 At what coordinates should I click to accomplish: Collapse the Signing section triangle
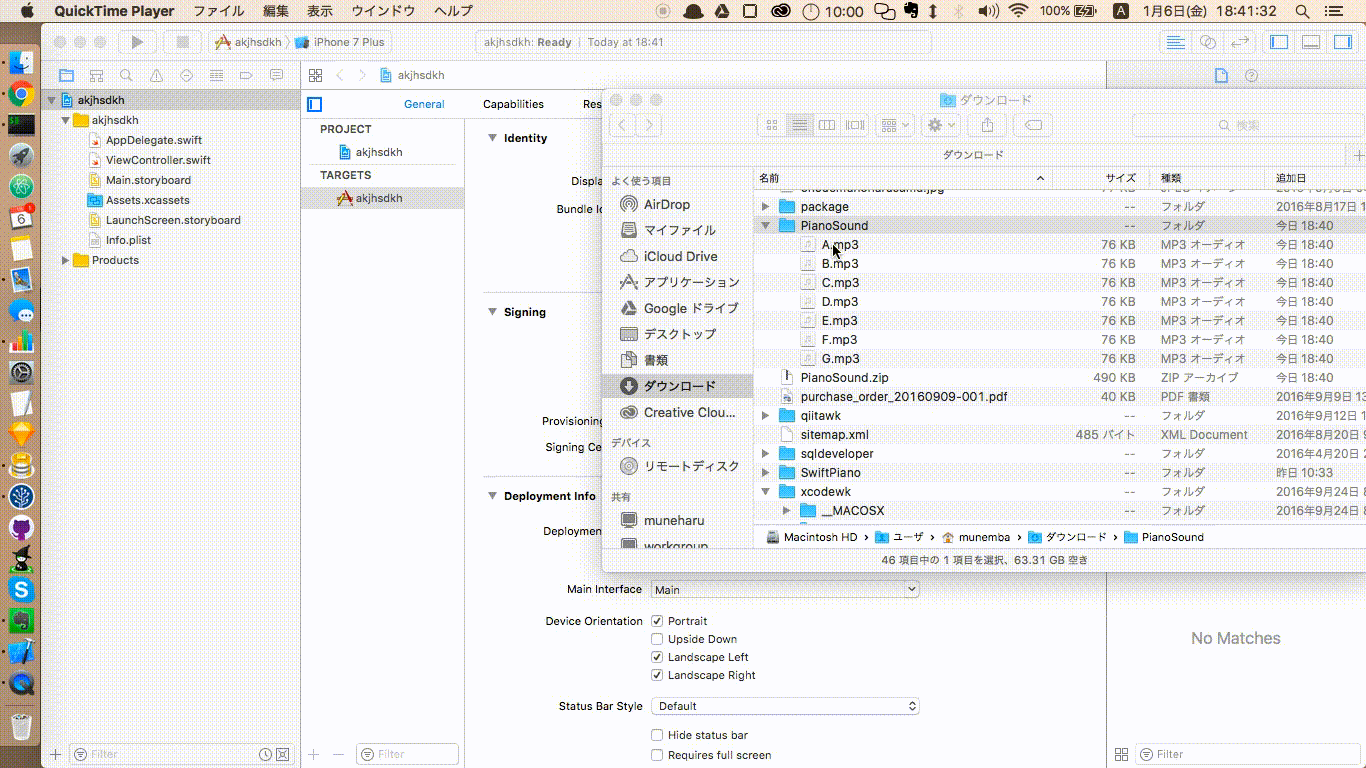click(x=492, y=312)
